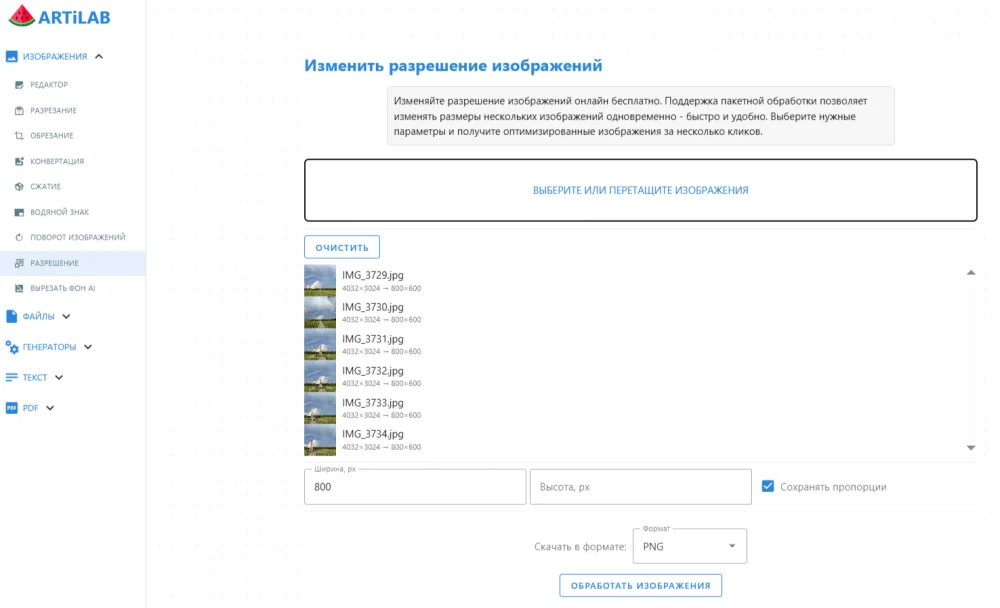Click the ARTiLAB watermelon logo
The image size is (1000, 608).
tap(21, 16)
